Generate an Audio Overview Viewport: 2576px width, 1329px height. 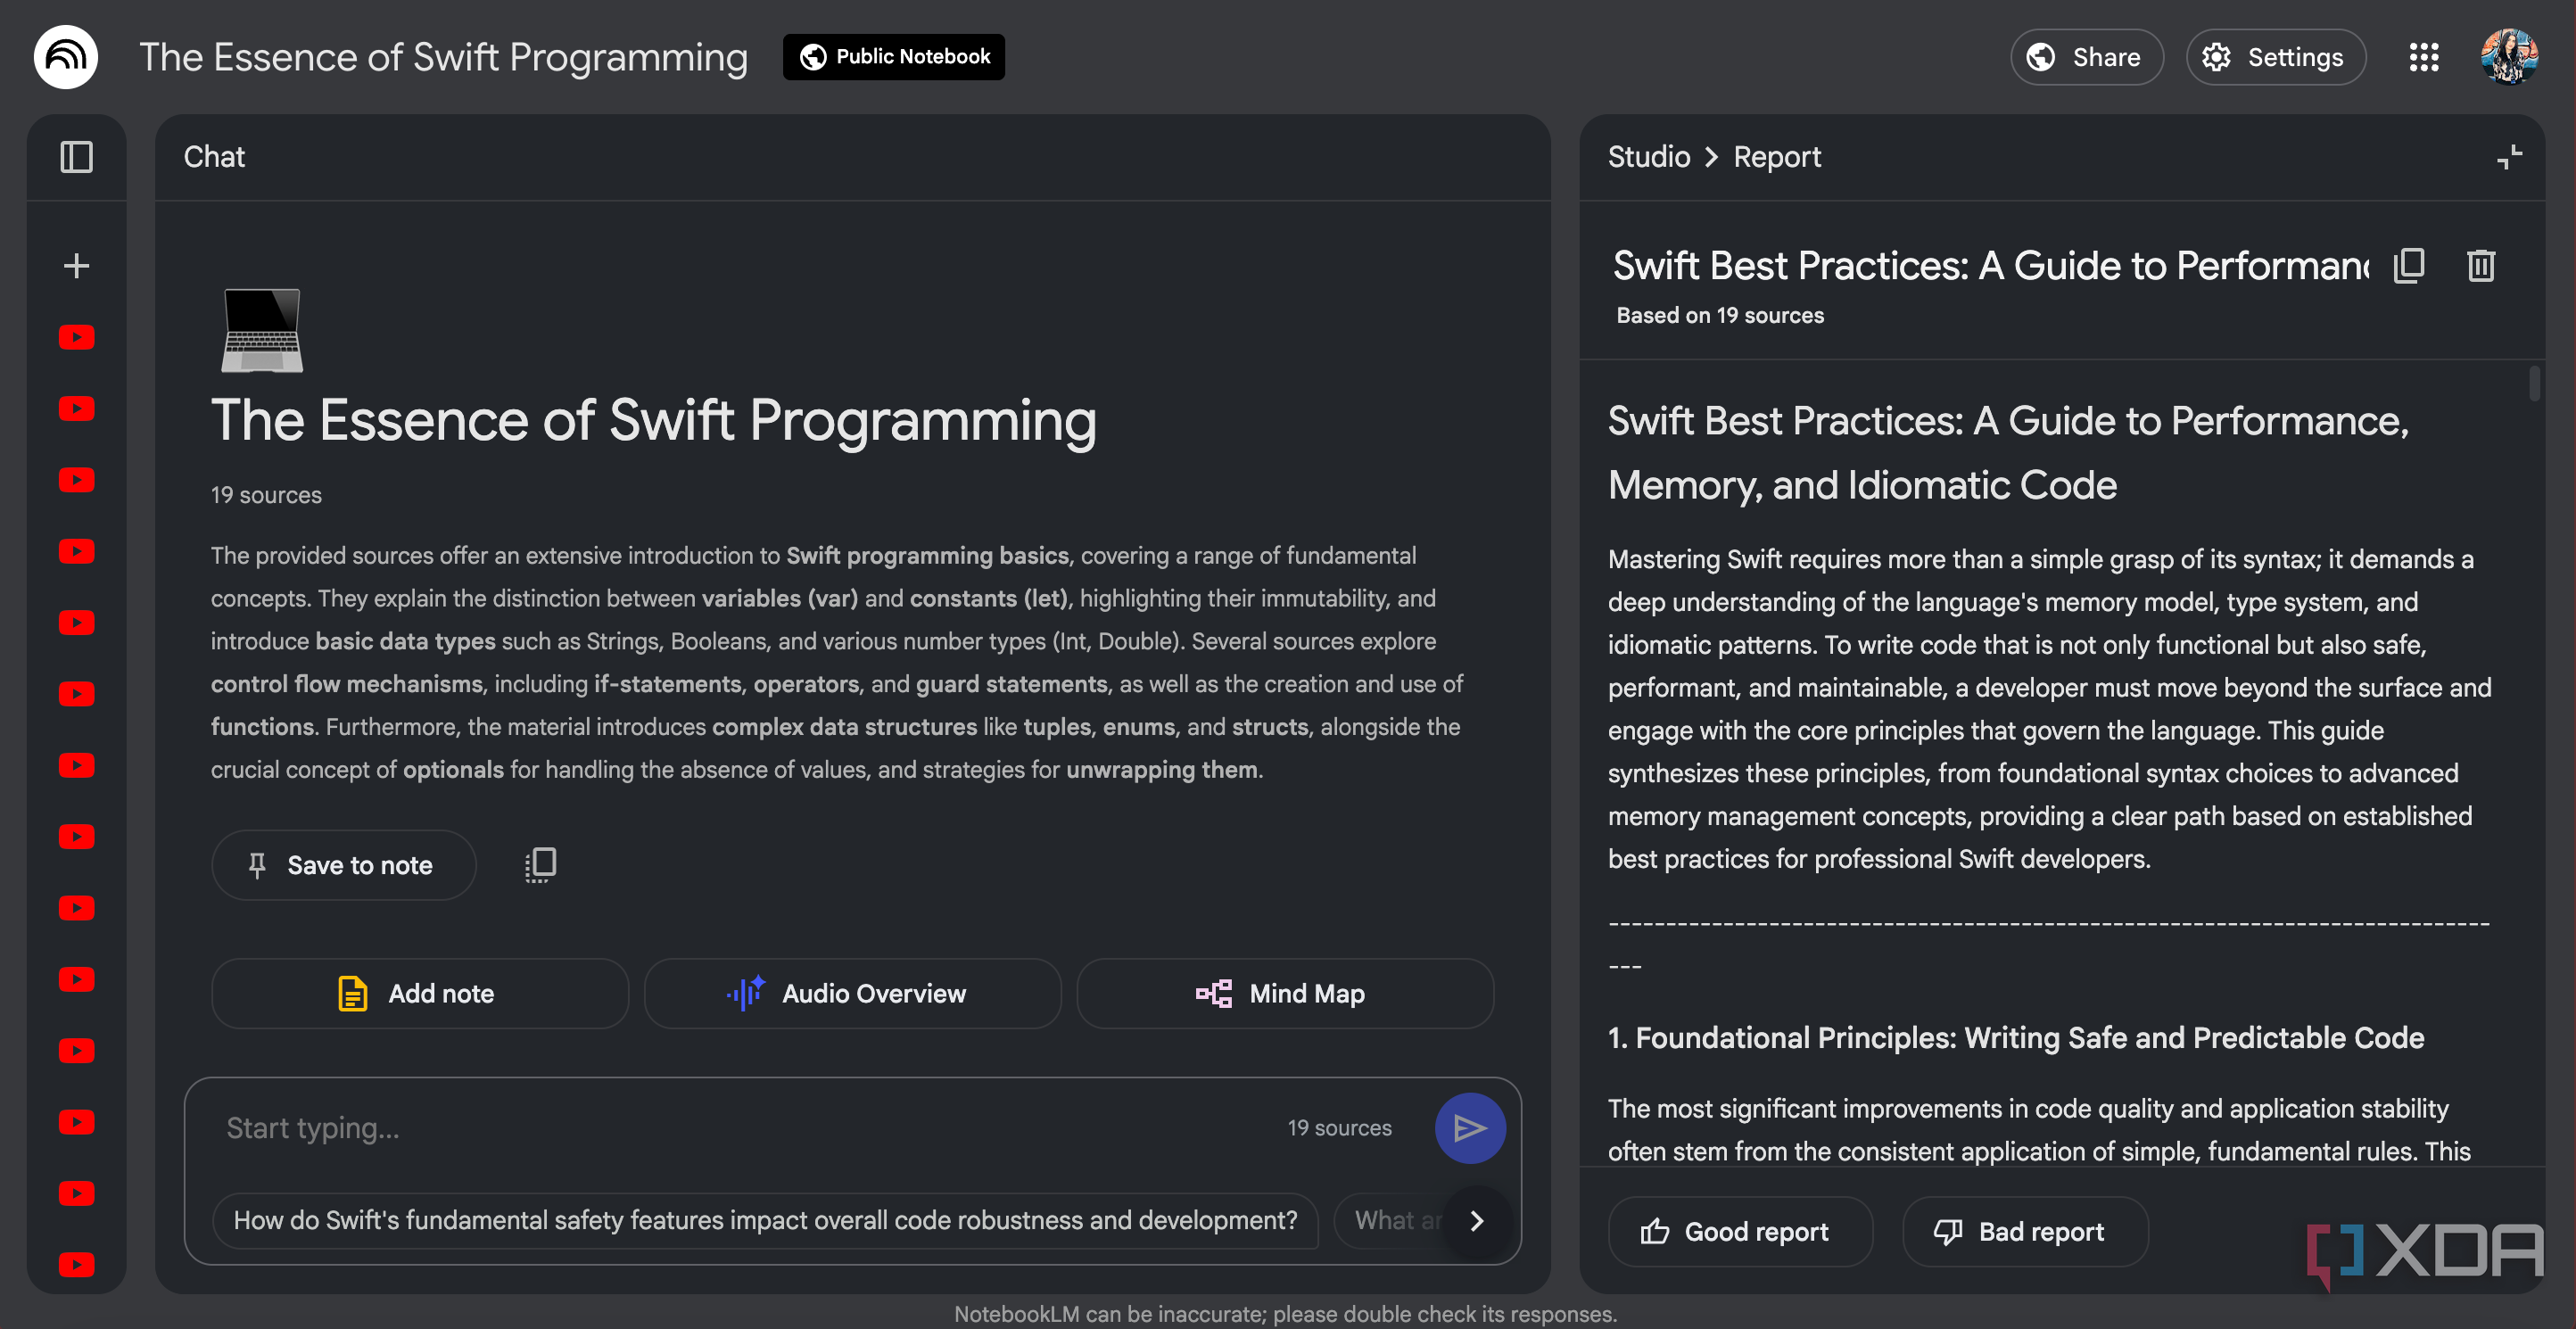pyautogui.click(x=852, y=994)
